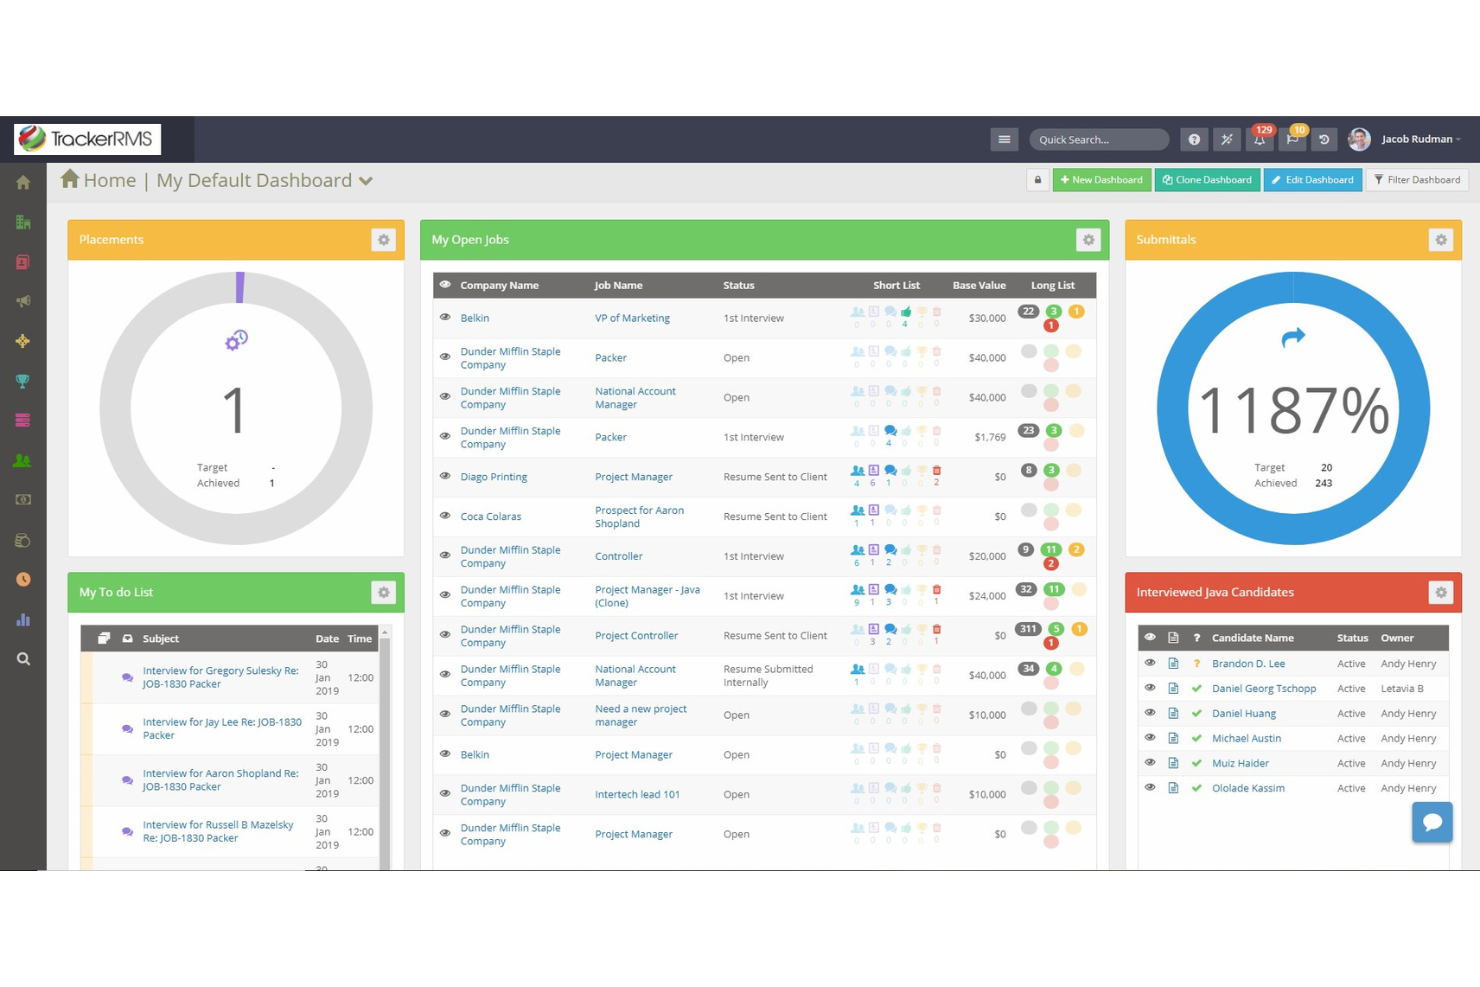The height and width of the screenshot is (987, 1480).
Task: Click eye icon beside Michael Austin
Action: point(1150,737)
